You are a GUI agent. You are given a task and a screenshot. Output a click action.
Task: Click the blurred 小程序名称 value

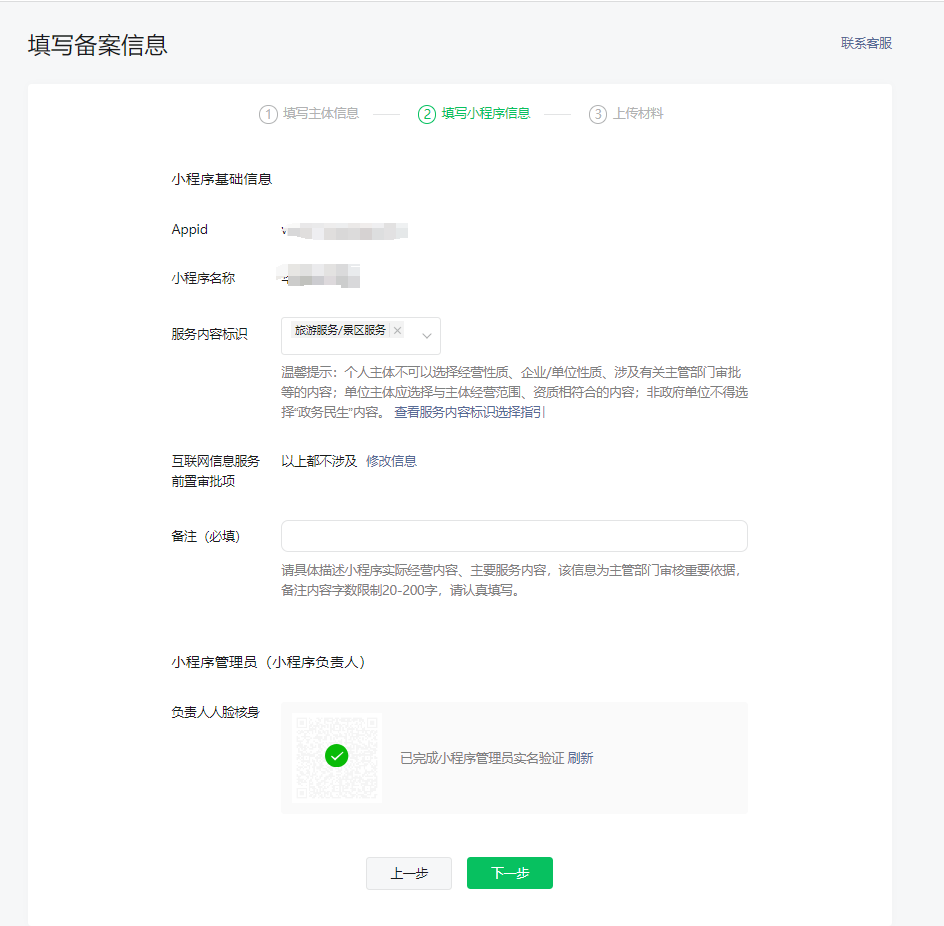320,277
